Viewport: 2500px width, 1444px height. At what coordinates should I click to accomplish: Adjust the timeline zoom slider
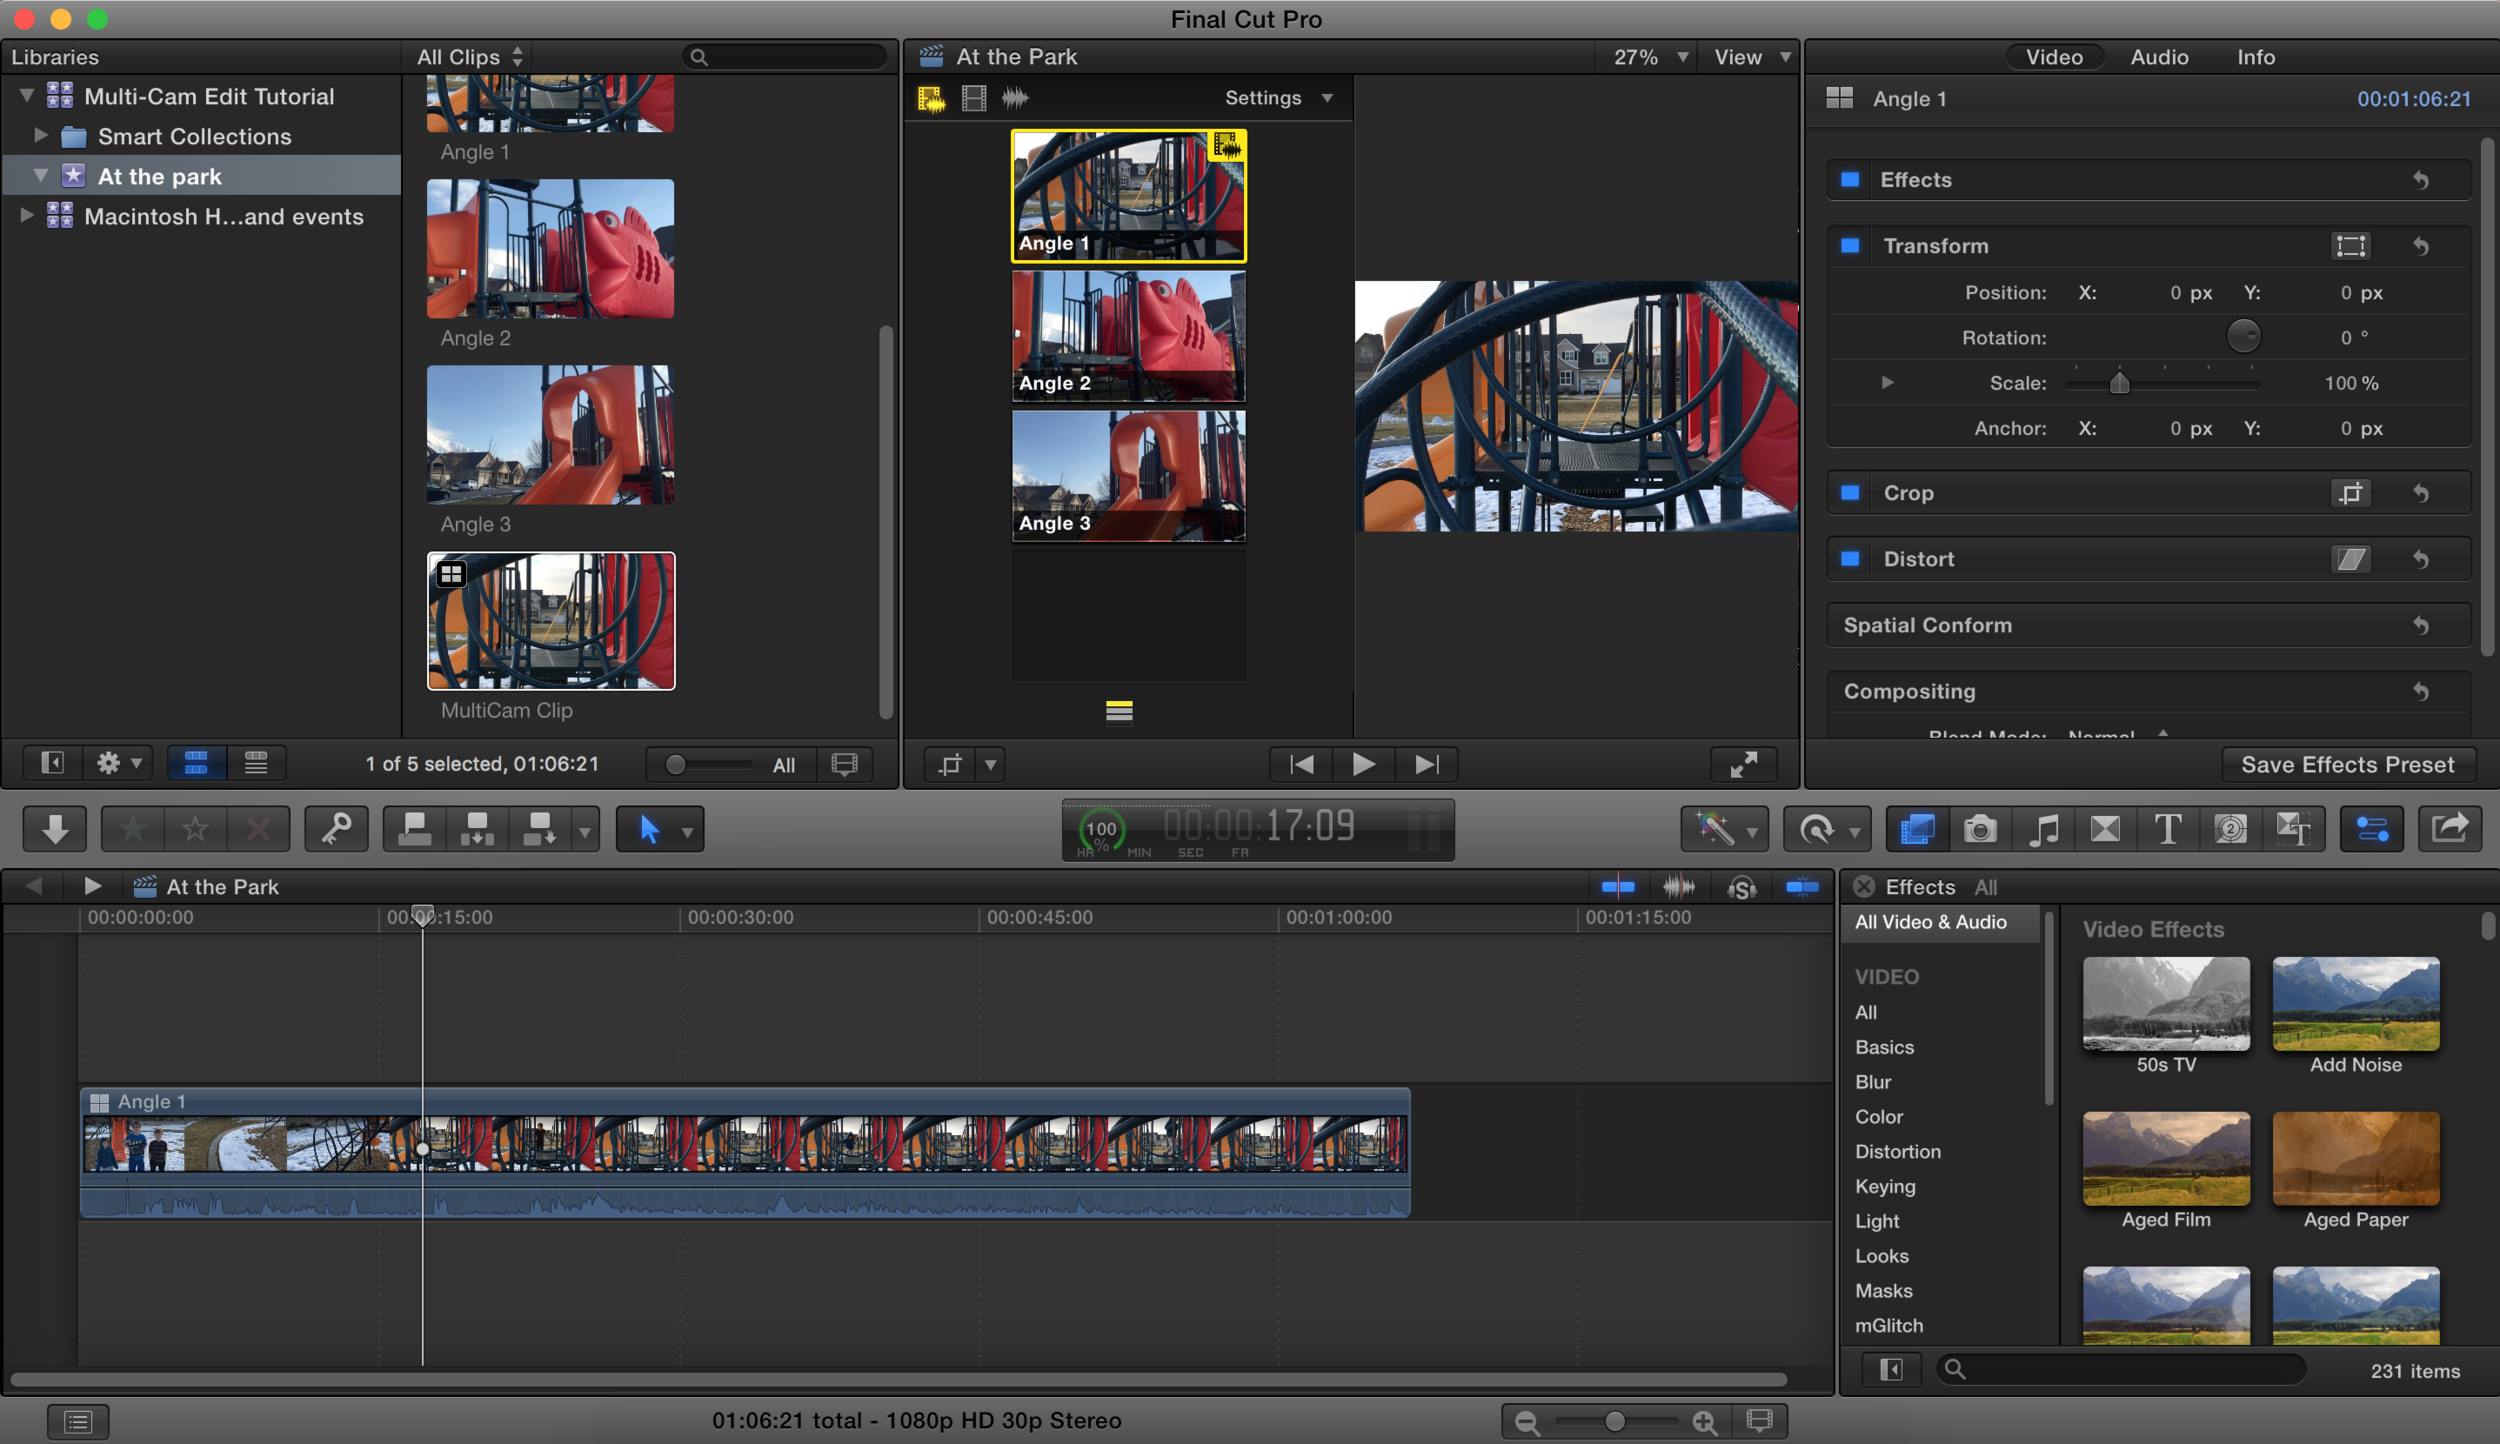tap(1614, 1421)
